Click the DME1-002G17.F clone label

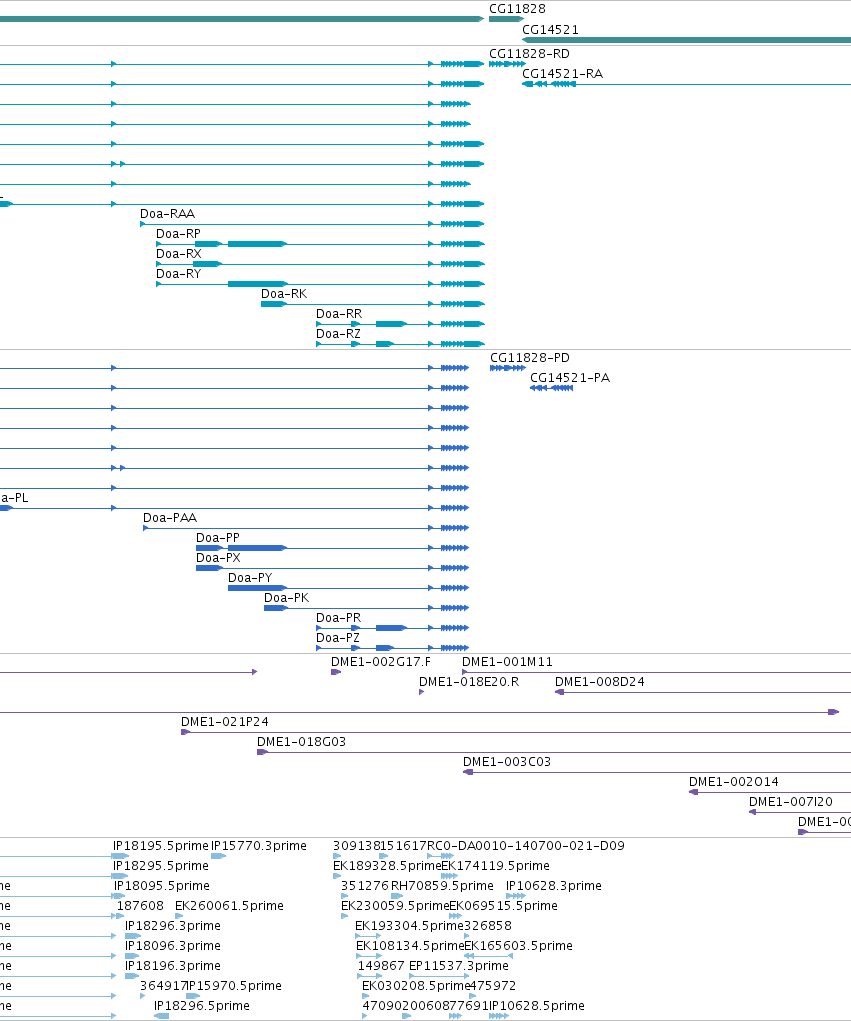click(x=381, y=662)
